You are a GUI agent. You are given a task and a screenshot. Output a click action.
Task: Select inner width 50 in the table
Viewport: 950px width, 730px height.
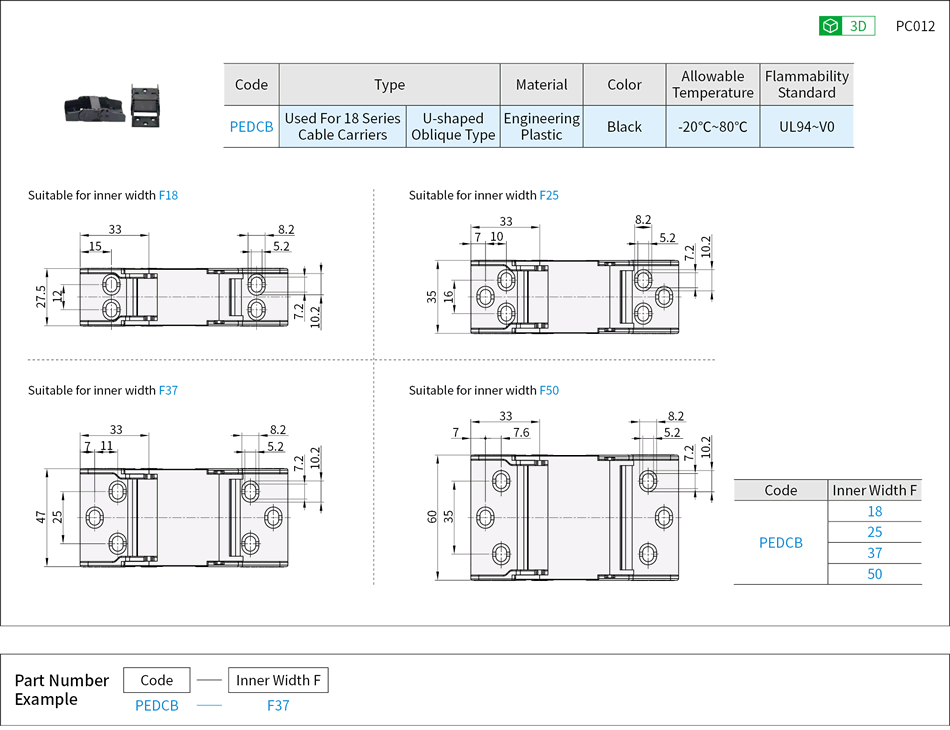[874, 574]
